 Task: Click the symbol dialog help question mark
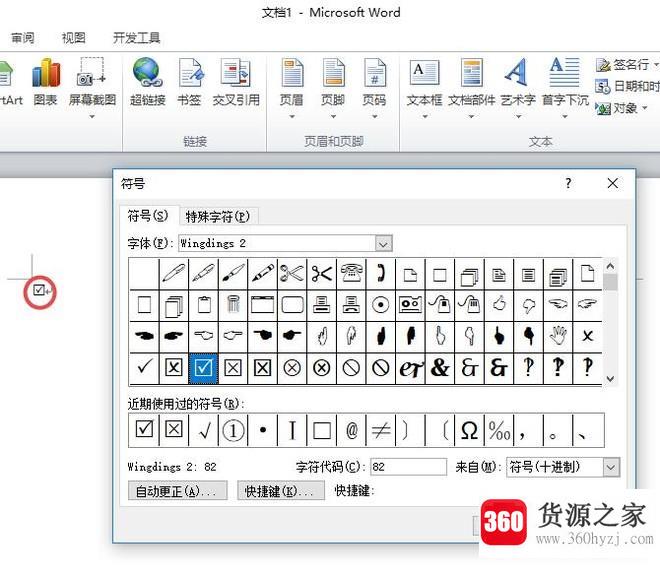[568, 183]
